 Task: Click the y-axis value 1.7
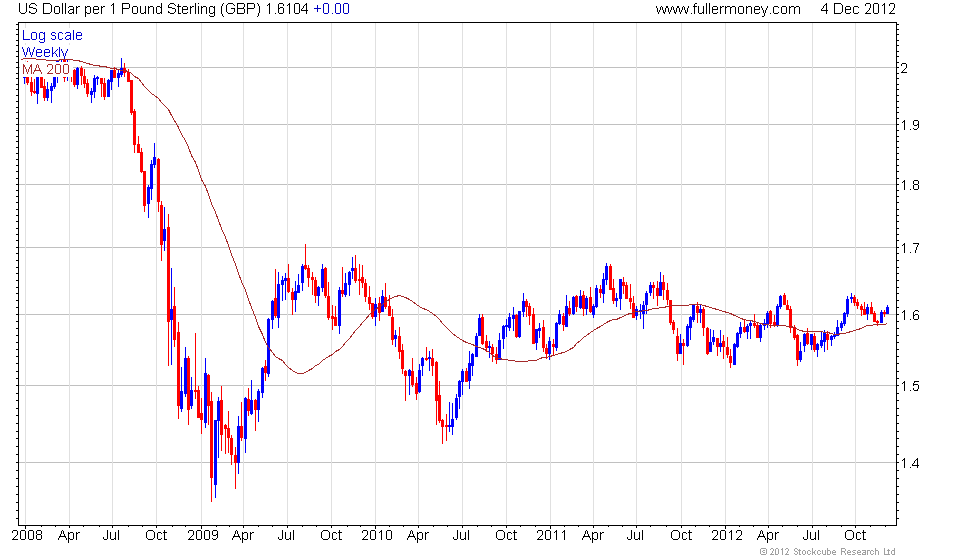tap(910, 248)
